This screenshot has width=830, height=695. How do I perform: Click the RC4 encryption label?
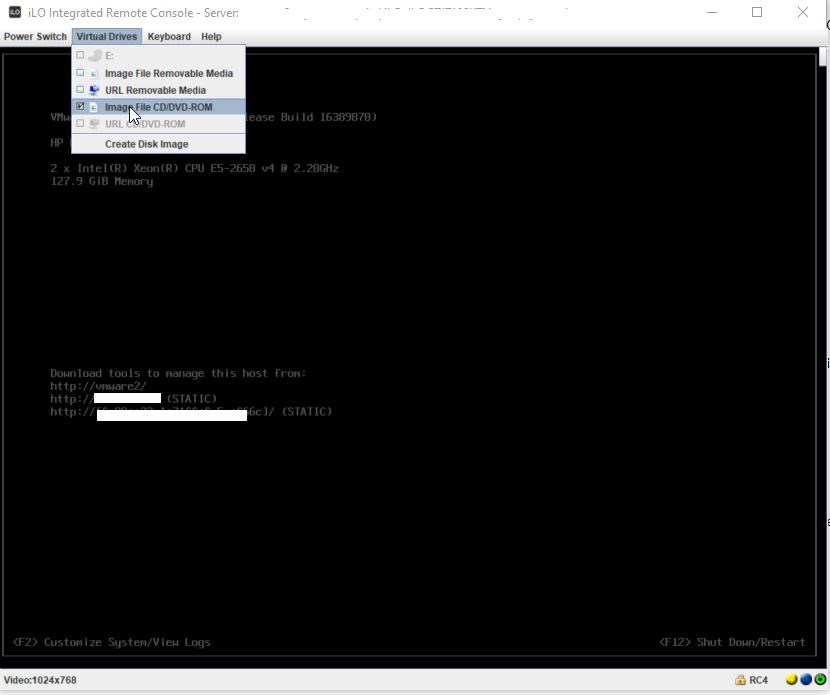(x=759, y=680)
